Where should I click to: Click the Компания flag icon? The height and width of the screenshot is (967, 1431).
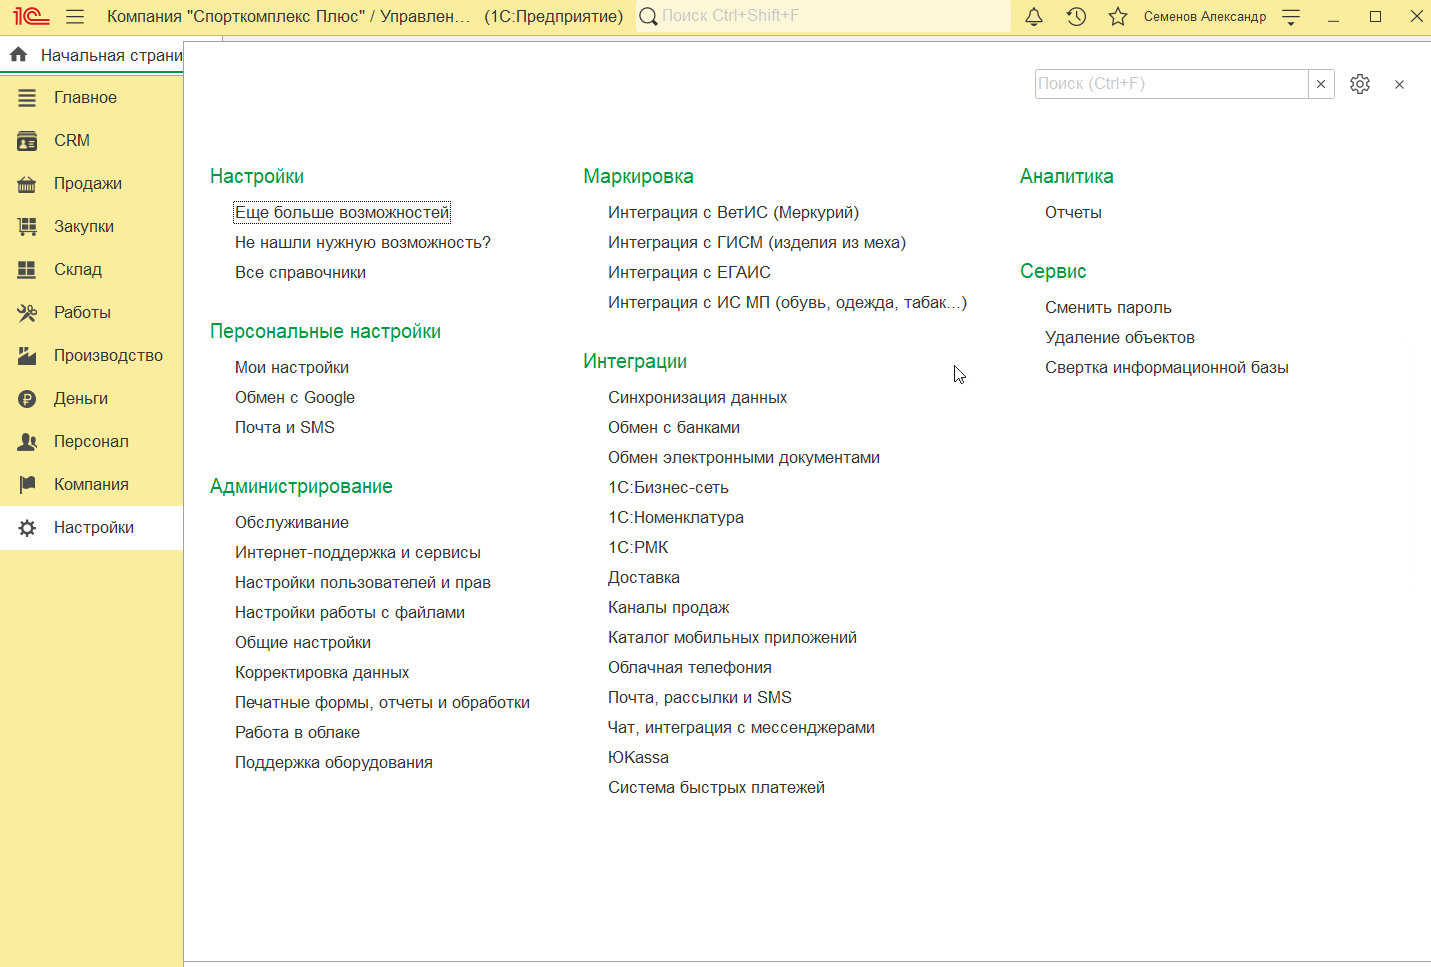[27, 485]
